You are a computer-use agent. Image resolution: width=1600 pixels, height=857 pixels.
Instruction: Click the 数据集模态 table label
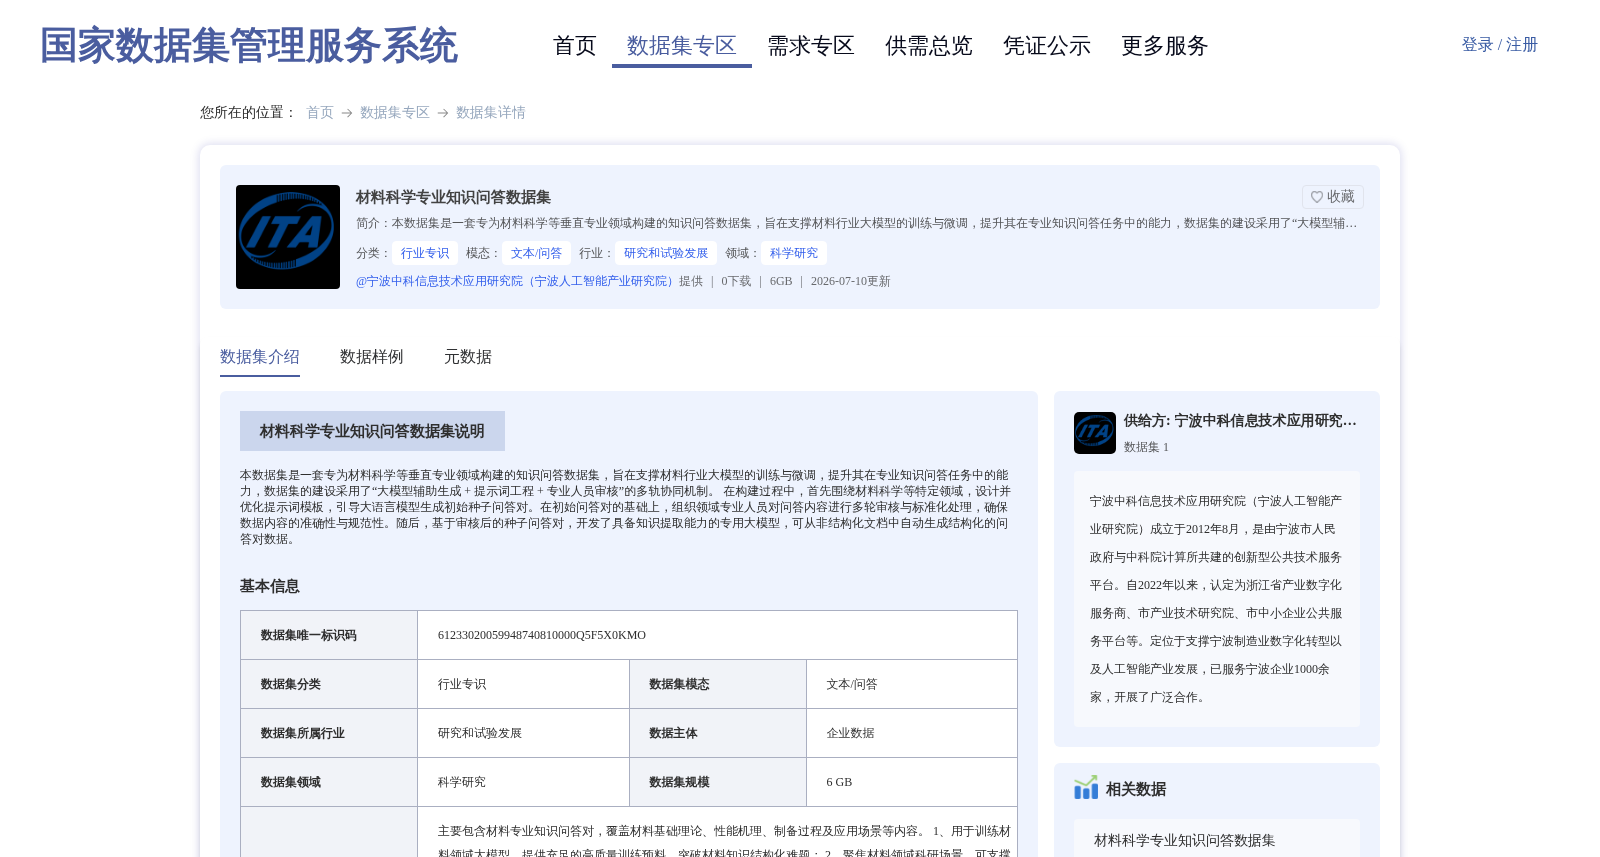click(679, 684)
